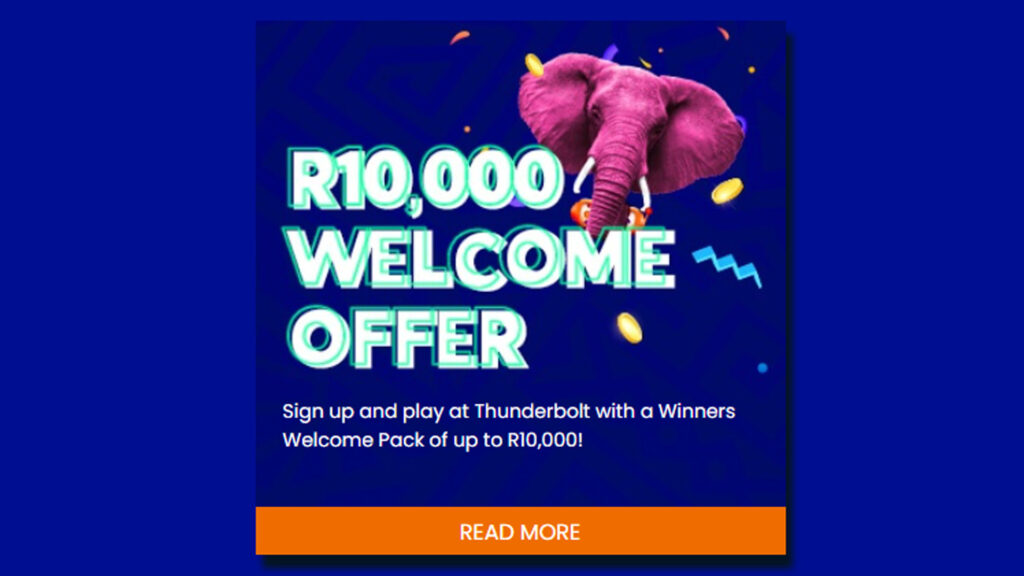Click the gold coin beside the elephant's trunk
Screen dimensions: 1024x576
727,191
